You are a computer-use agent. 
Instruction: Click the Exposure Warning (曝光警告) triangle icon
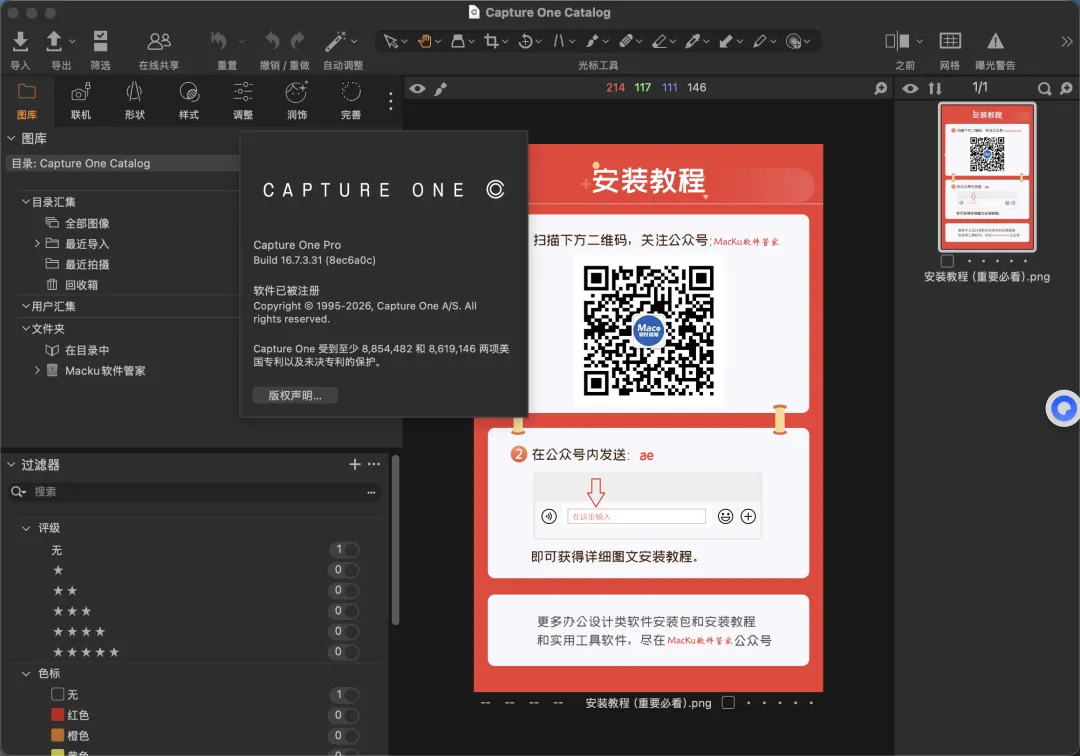tap(995, 41)
